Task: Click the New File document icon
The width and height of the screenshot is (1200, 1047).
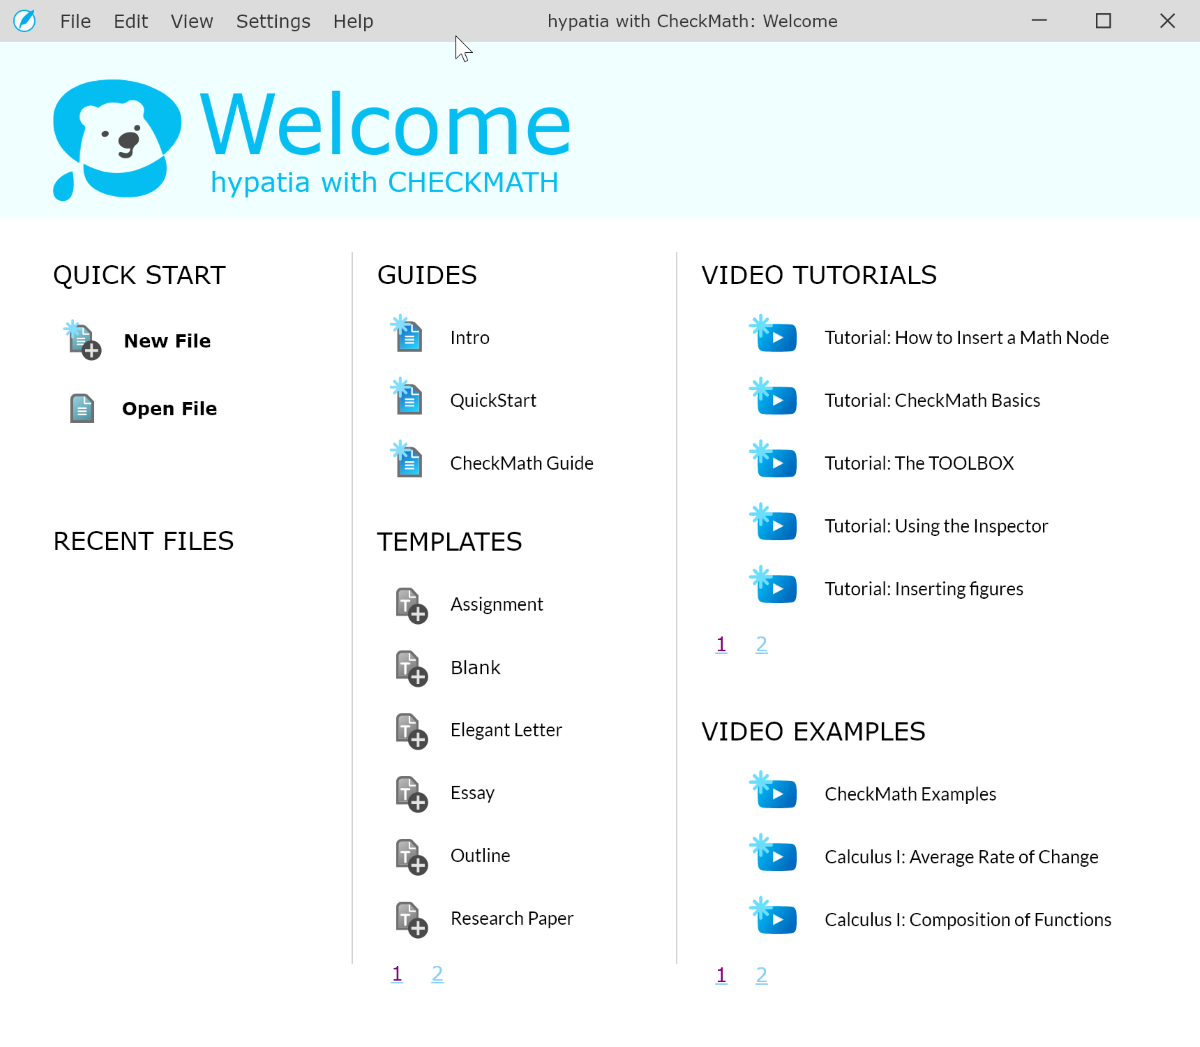Action: tap(83, 340)
